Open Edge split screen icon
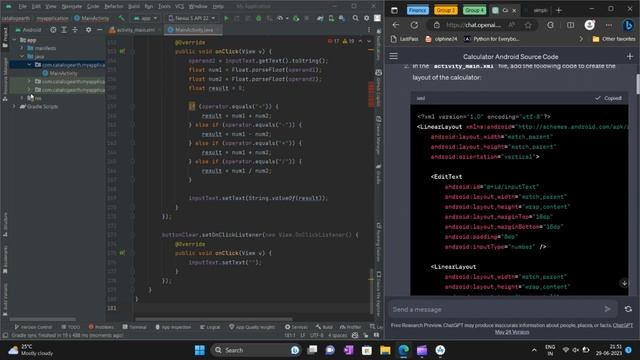This screenshot has height=360, width=640. (570, 25)
